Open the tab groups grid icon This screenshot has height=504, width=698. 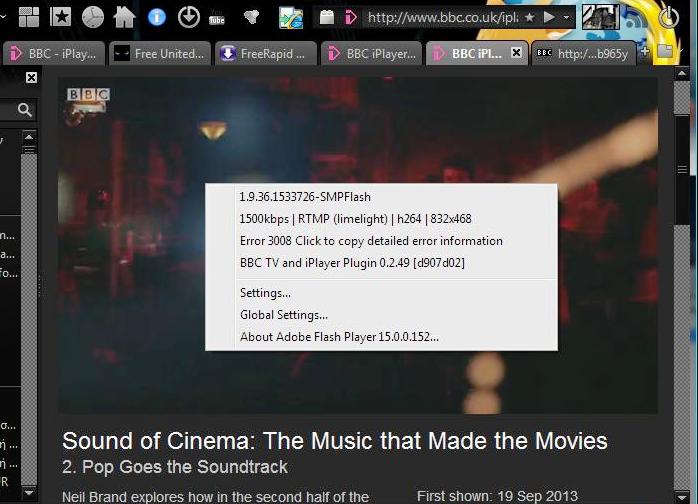coord(28,17)
